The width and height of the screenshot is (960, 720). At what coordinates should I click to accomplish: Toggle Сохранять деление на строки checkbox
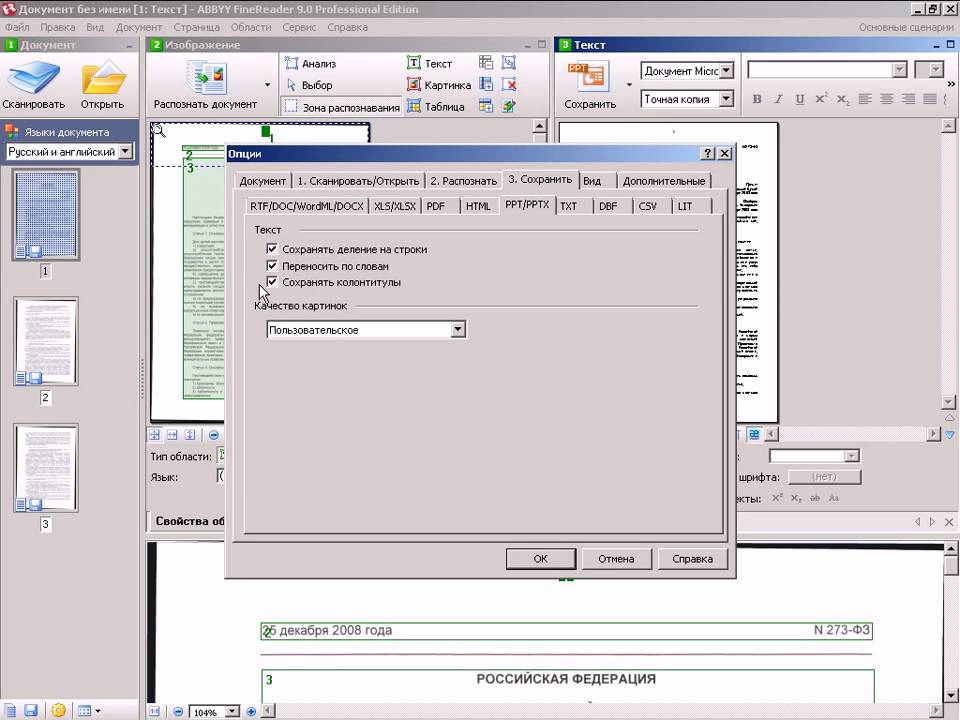coord(272,249)
